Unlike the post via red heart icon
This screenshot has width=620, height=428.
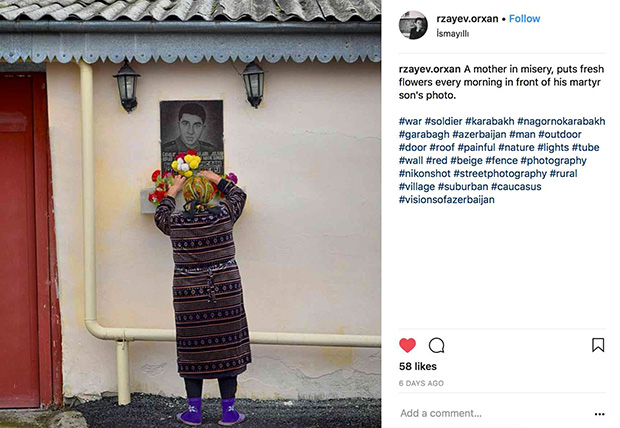click(407, 345)
